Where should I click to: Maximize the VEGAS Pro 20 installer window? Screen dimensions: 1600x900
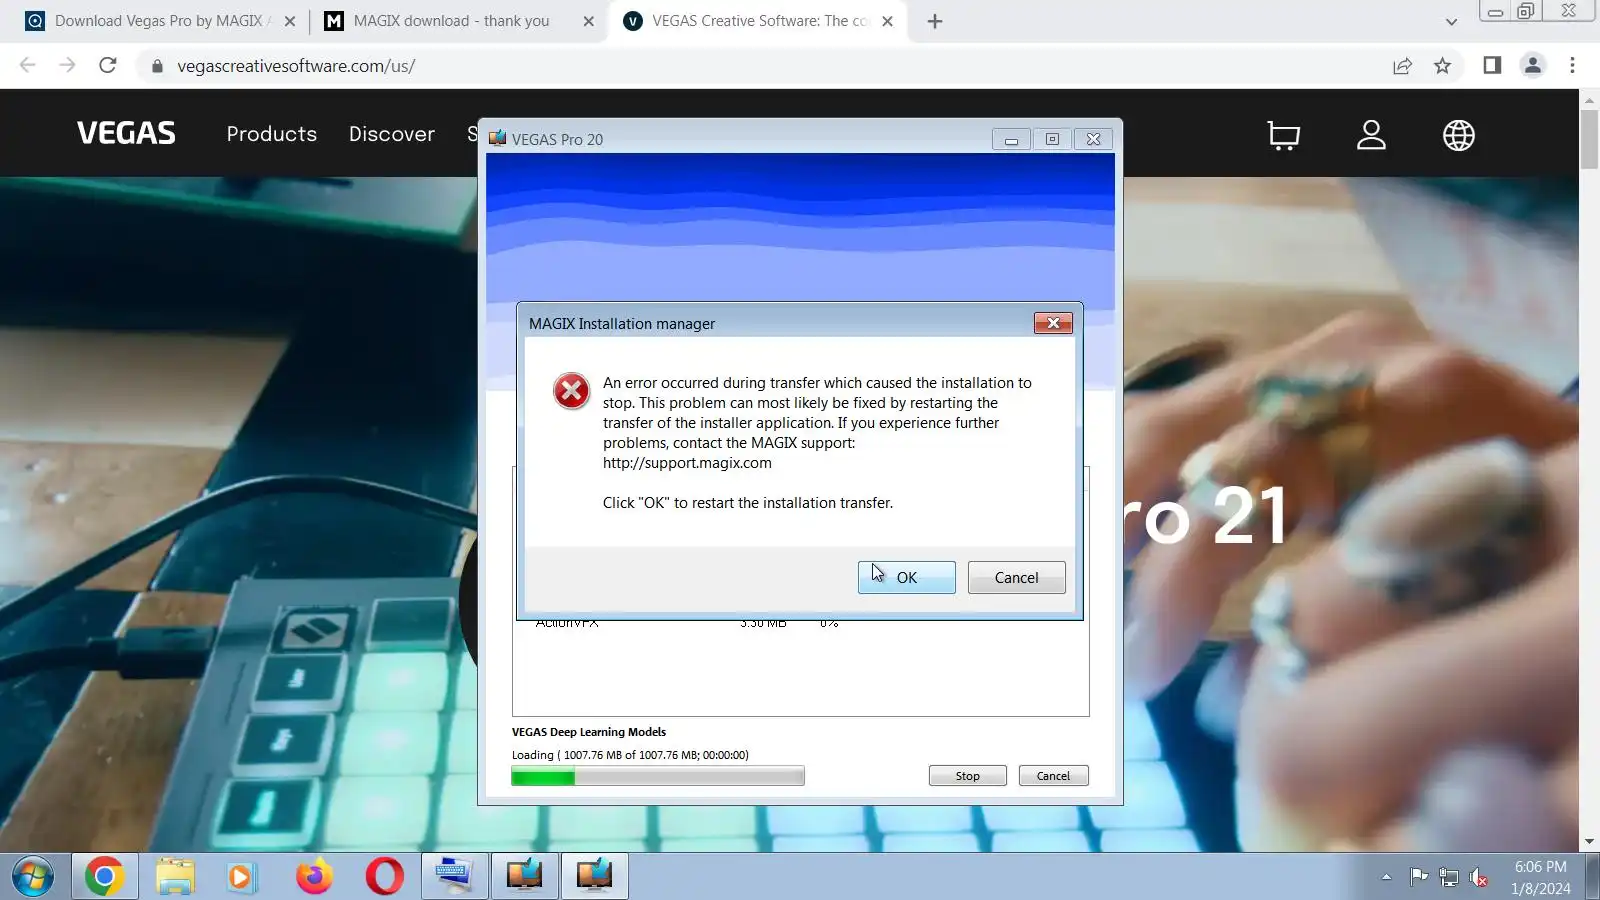pyautogui.click(x=1052, y=139)
